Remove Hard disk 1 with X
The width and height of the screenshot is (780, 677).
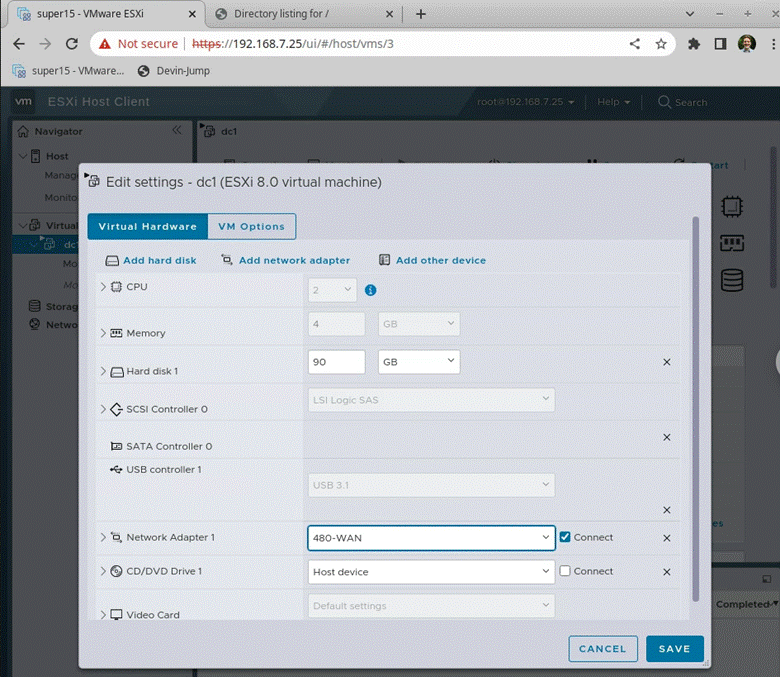tap(667, 362)
